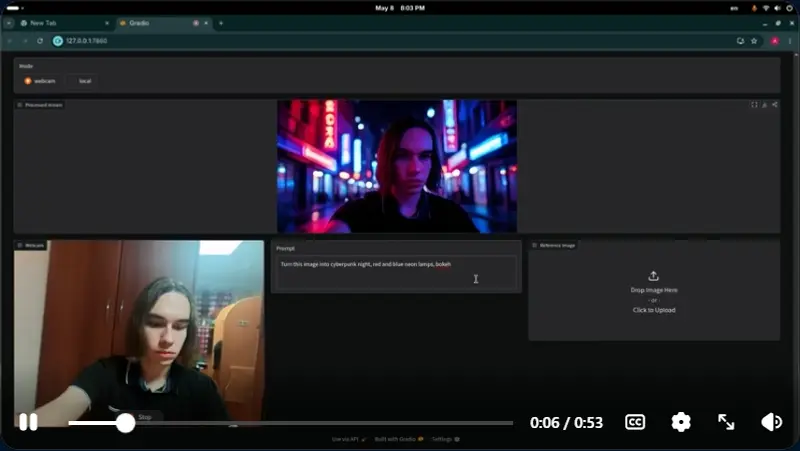
Task: Click into the Prompt text field
Action: pyautogui.click(x=396, y=272)
